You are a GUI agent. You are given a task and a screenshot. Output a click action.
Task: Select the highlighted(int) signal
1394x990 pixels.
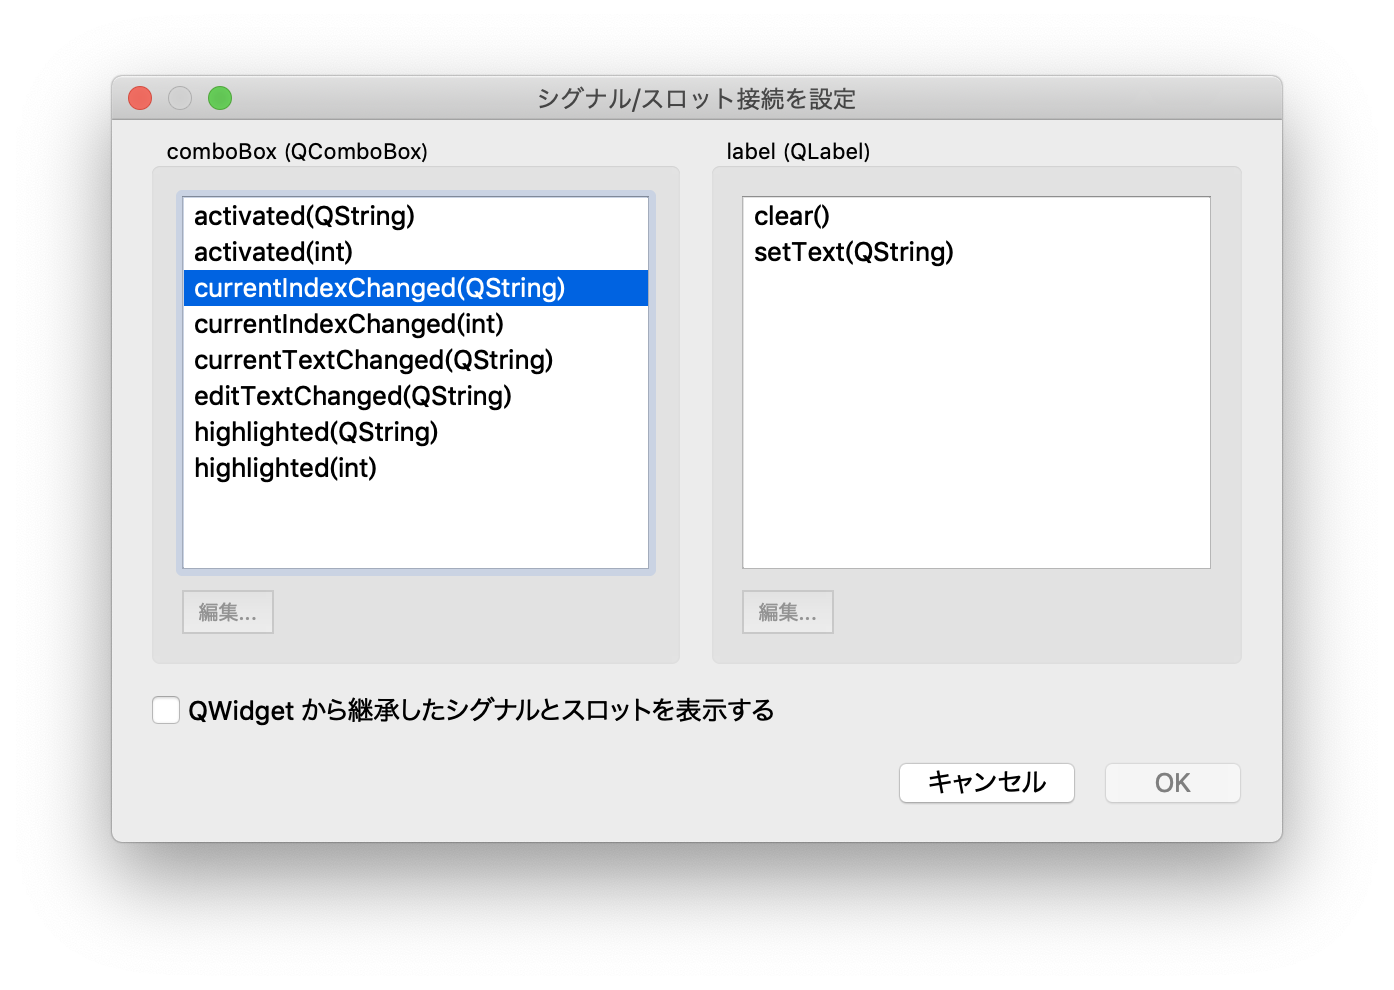click(x=285, y=468)
